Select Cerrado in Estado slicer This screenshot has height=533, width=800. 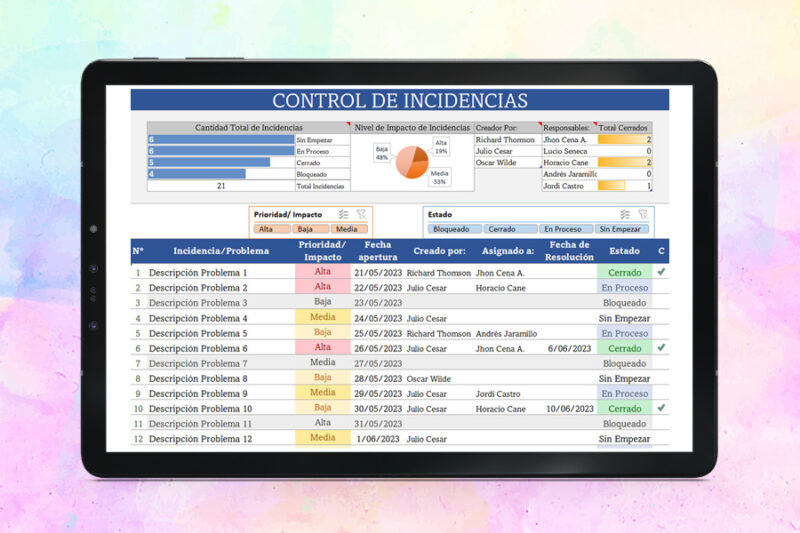click(510, 229)
